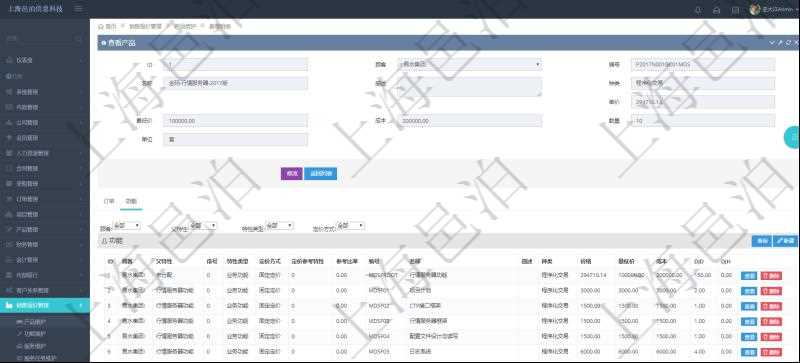Click the blue button next to 修改
800x363 pixels.
click(x=320, y=174)
